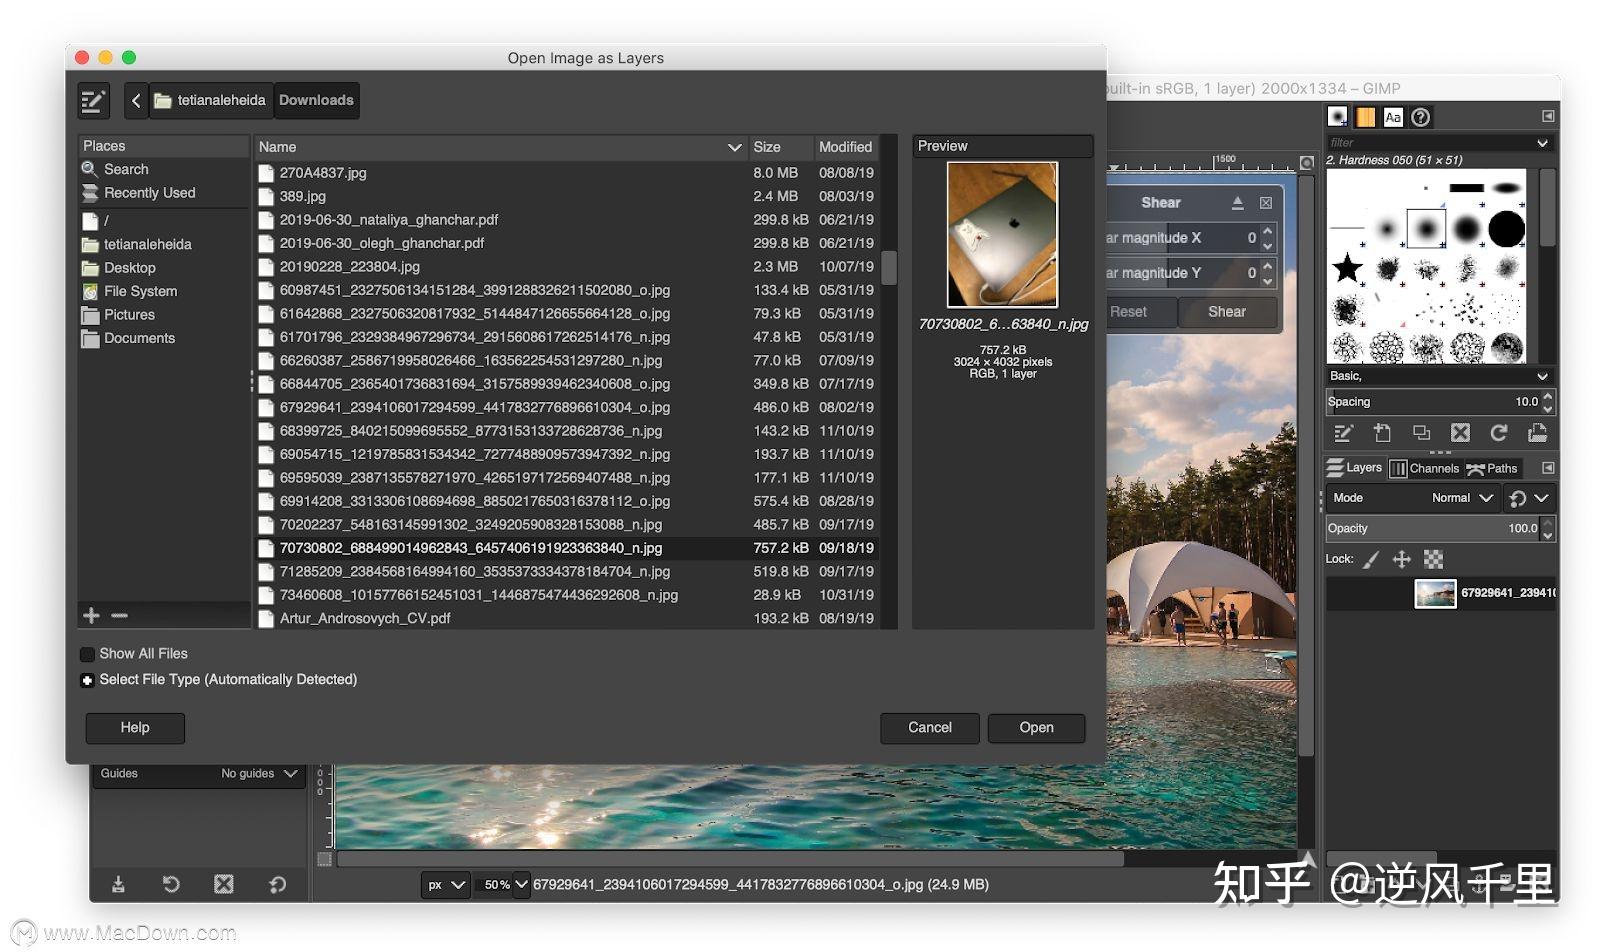1600x952 pixels.
Task: Click the Open button
Action: point(1036,728)
